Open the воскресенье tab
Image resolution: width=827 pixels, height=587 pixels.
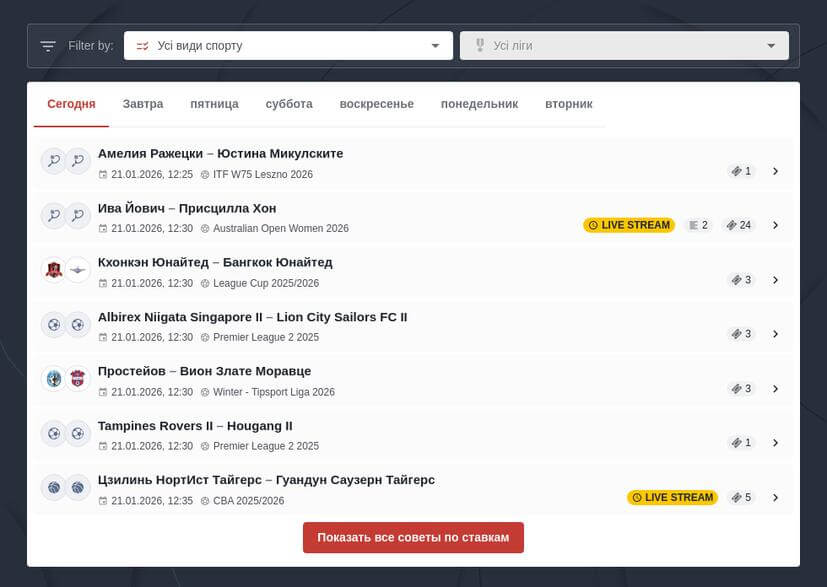pyautogui.click(x=376, y=104)
